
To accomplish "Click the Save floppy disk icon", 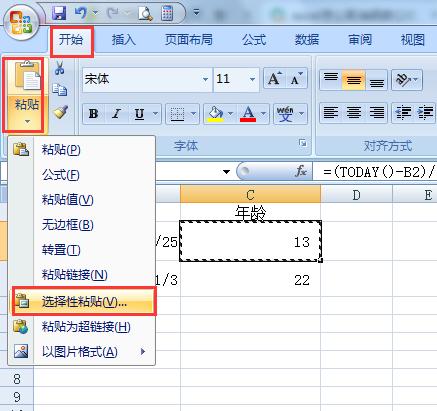I will coord(59,13).
